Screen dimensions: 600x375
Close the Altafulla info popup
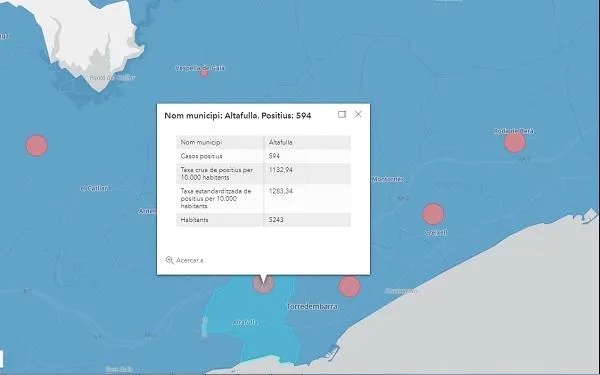(358, 114)
